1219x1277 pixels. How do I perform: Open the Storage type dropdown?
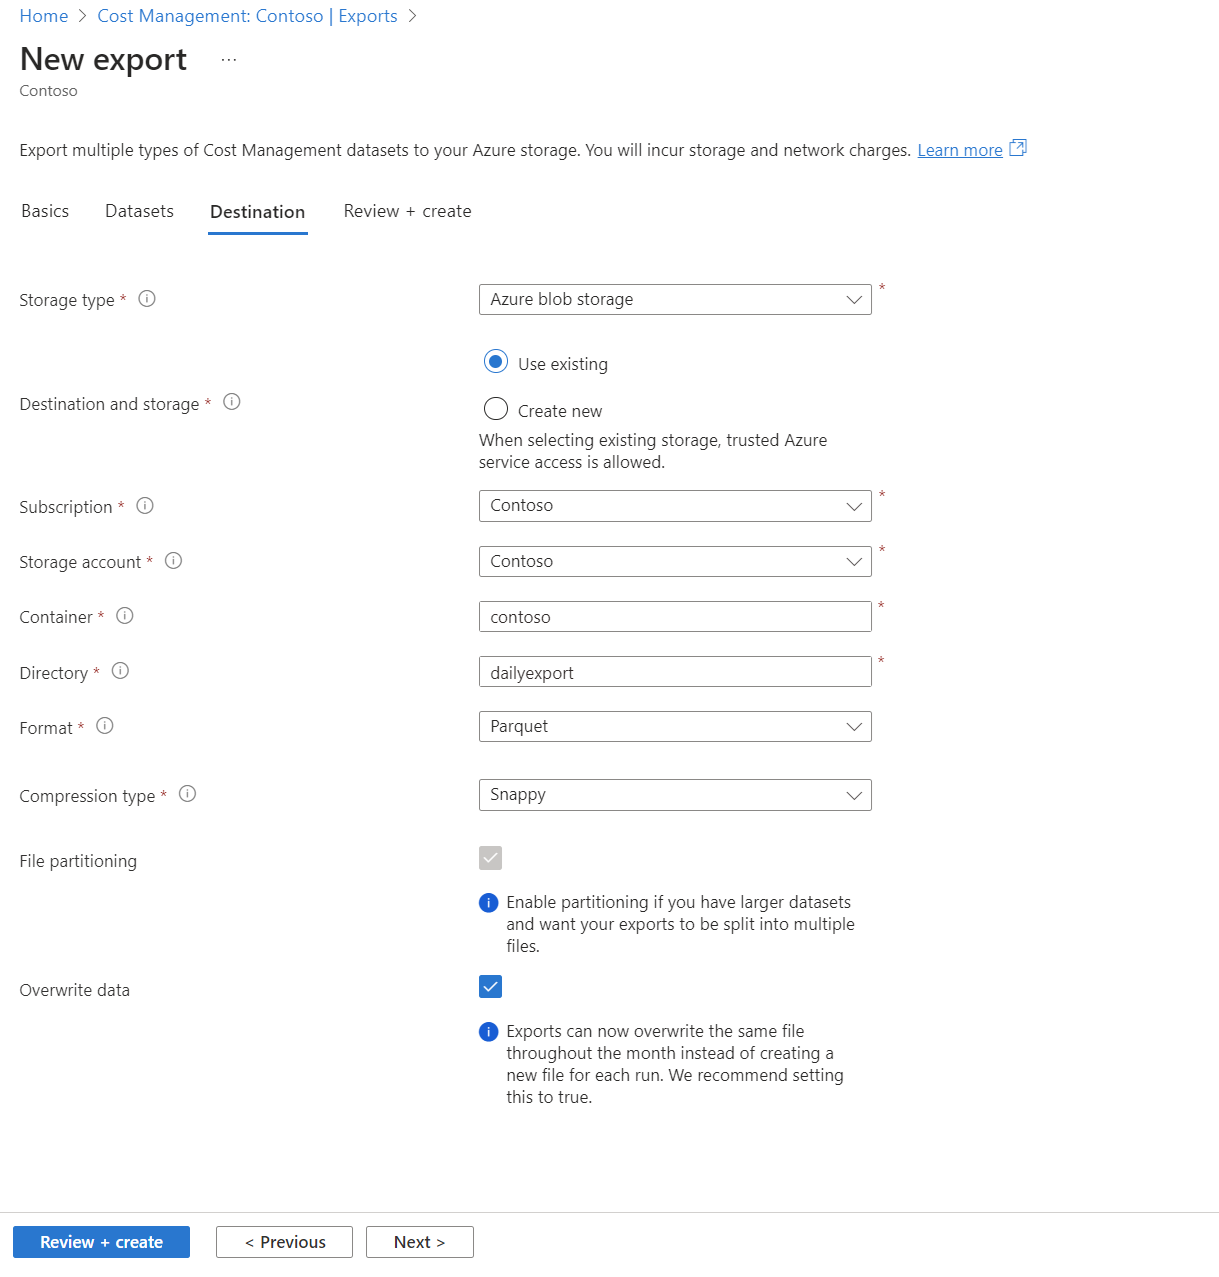pos(675,299)
